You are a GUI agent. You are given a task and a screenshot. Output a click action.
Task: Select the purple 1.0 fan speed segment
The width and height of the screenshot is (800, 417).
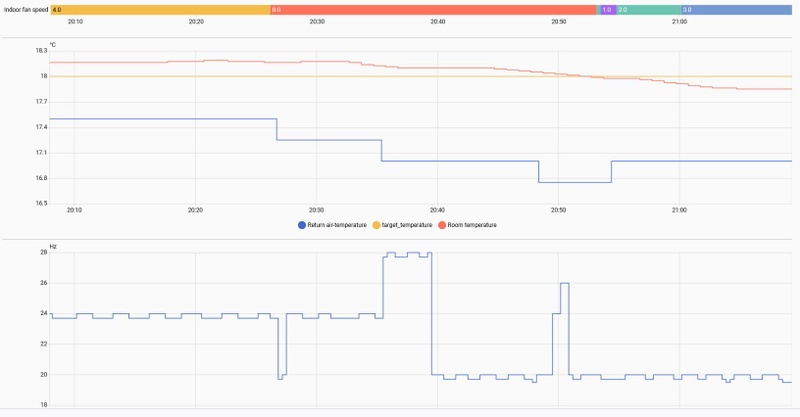pyautogui.click(x=608, y=10)
